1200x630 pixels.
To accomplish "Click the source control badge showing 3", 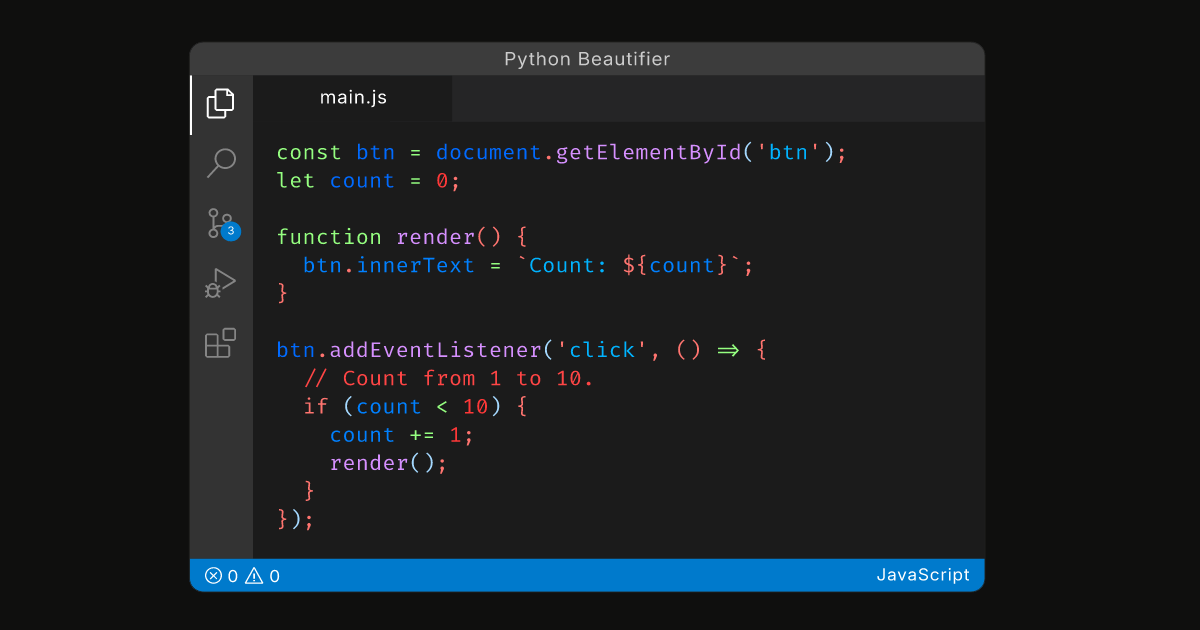I will pos(231,231).
